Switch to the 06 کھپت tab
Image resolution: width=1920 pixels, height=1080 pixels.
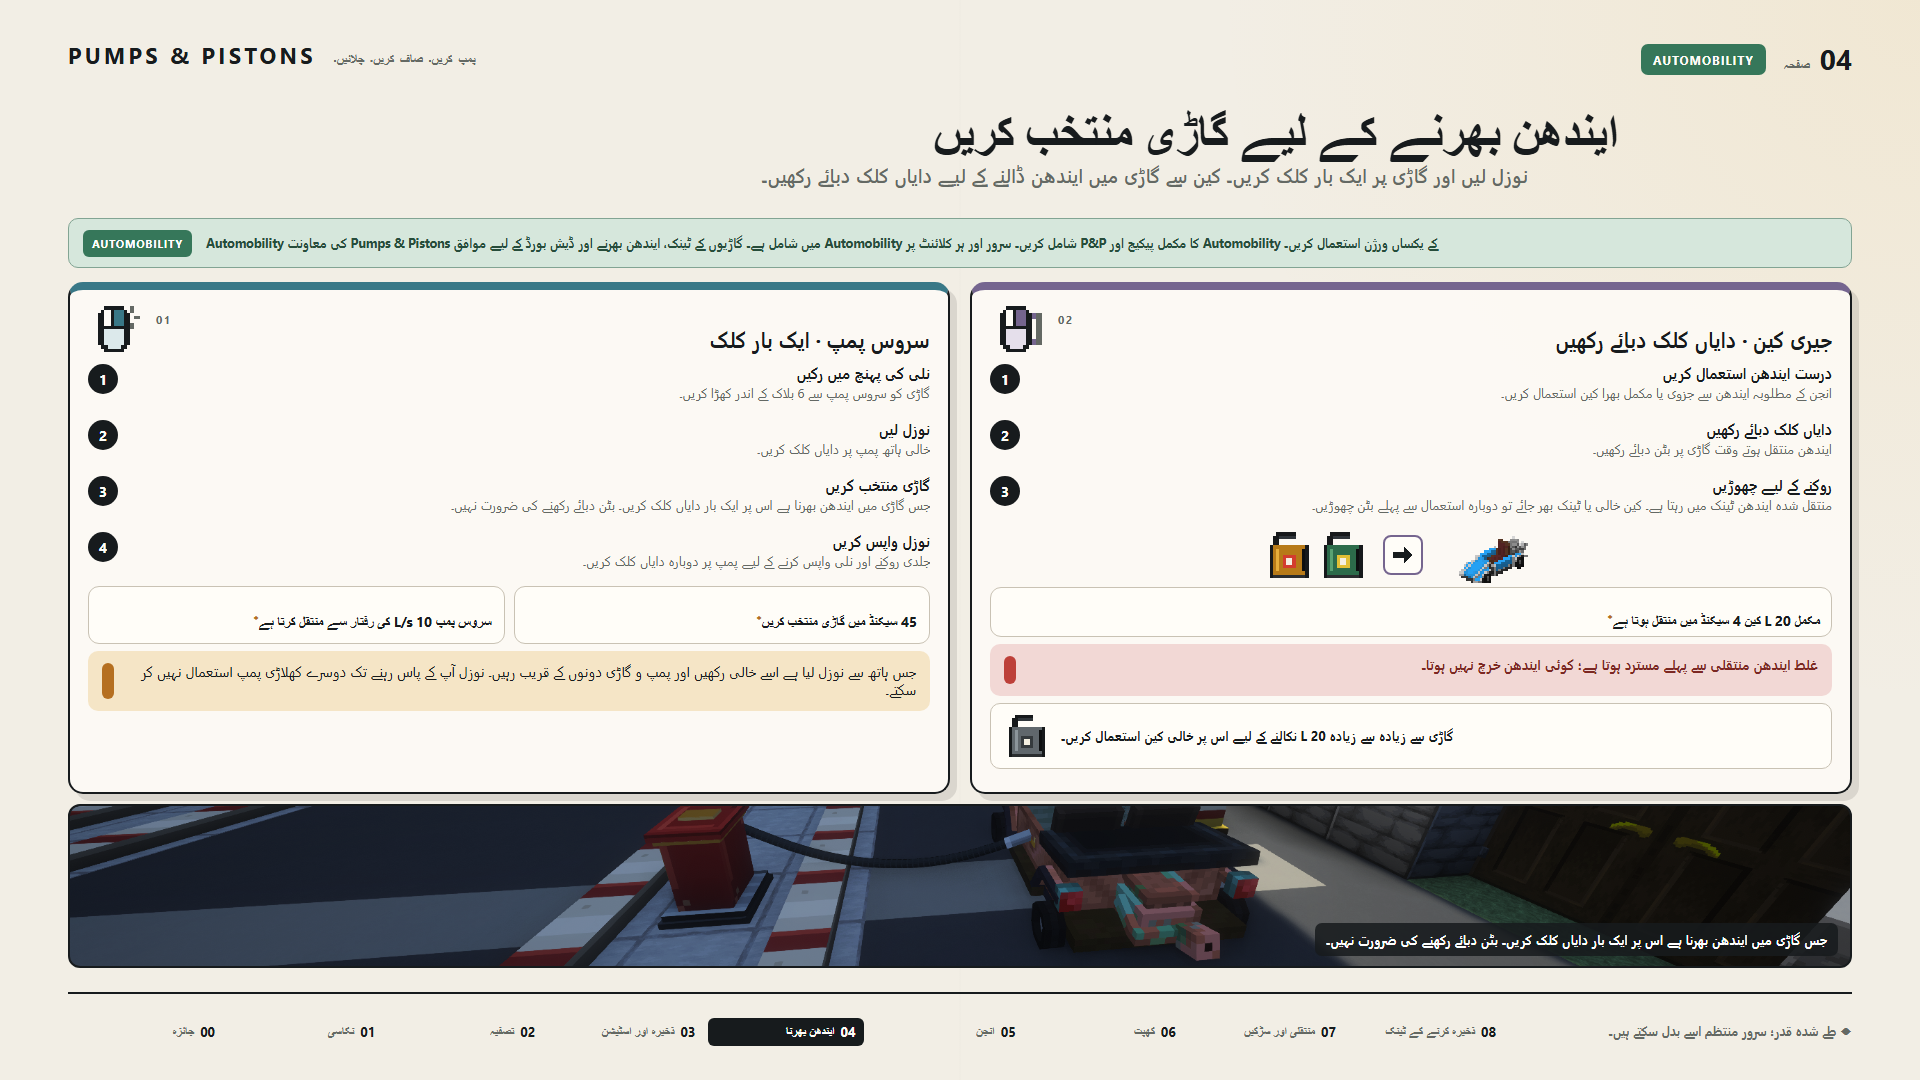(1155, 1032)
